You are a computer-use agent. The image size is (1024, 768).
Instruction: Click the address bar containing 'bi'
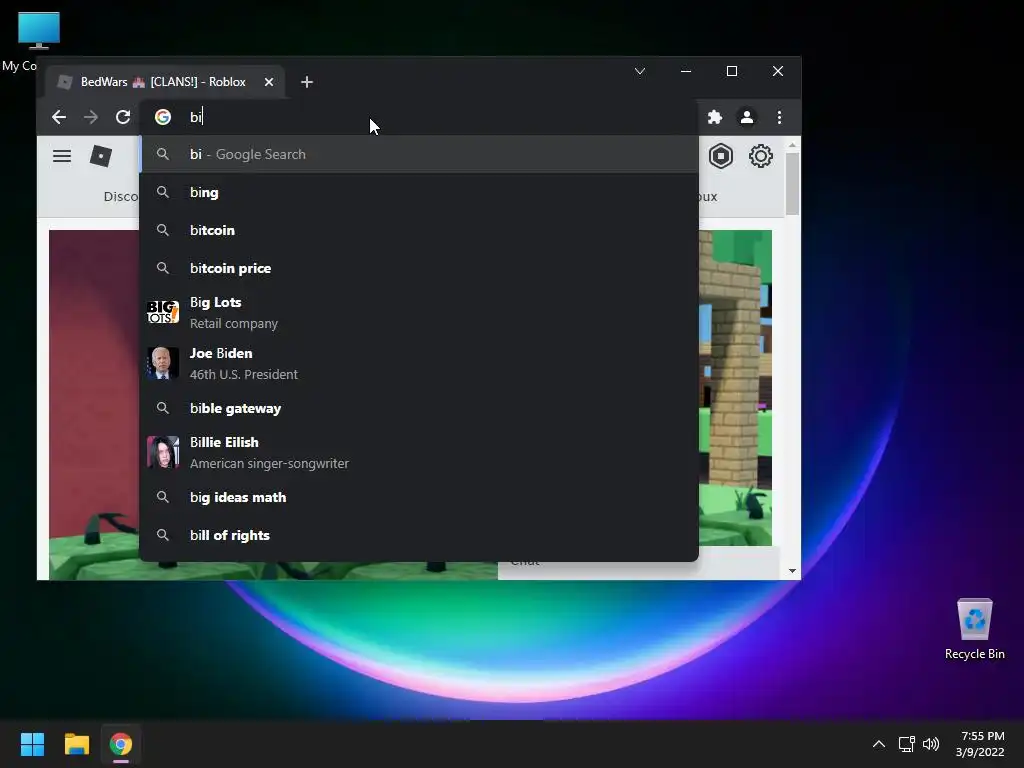[x=418, y=117]
